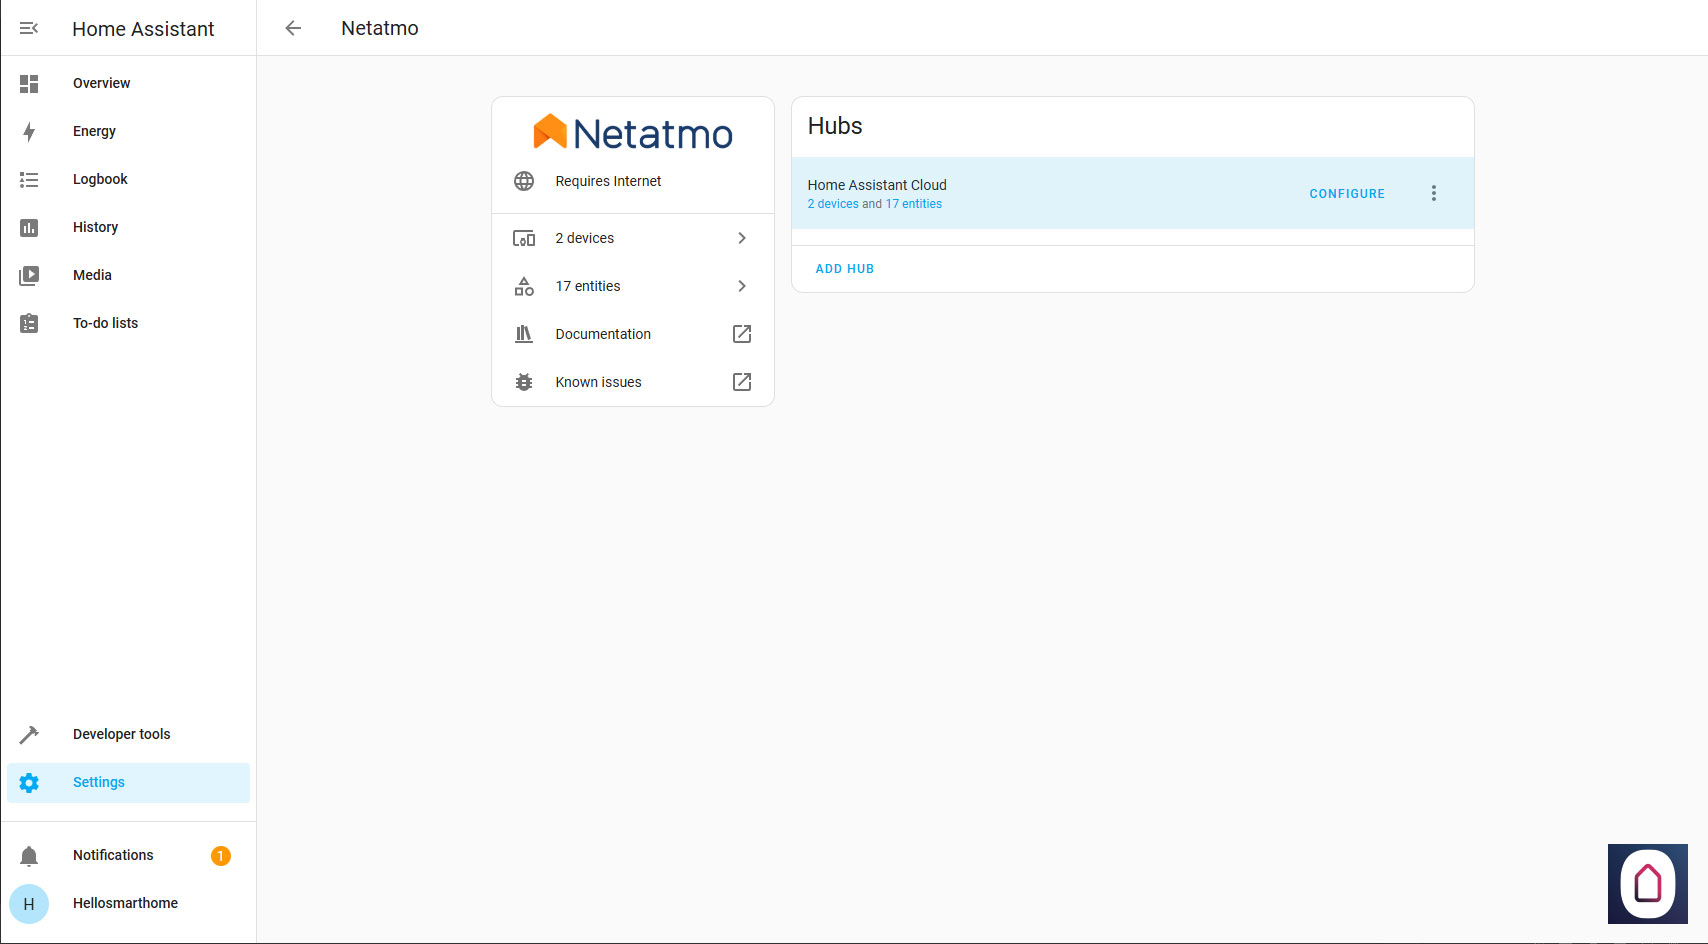
Task: Click the globe icon beside Requires Internet
Action: pyautogui.click(x=524, y=181)
